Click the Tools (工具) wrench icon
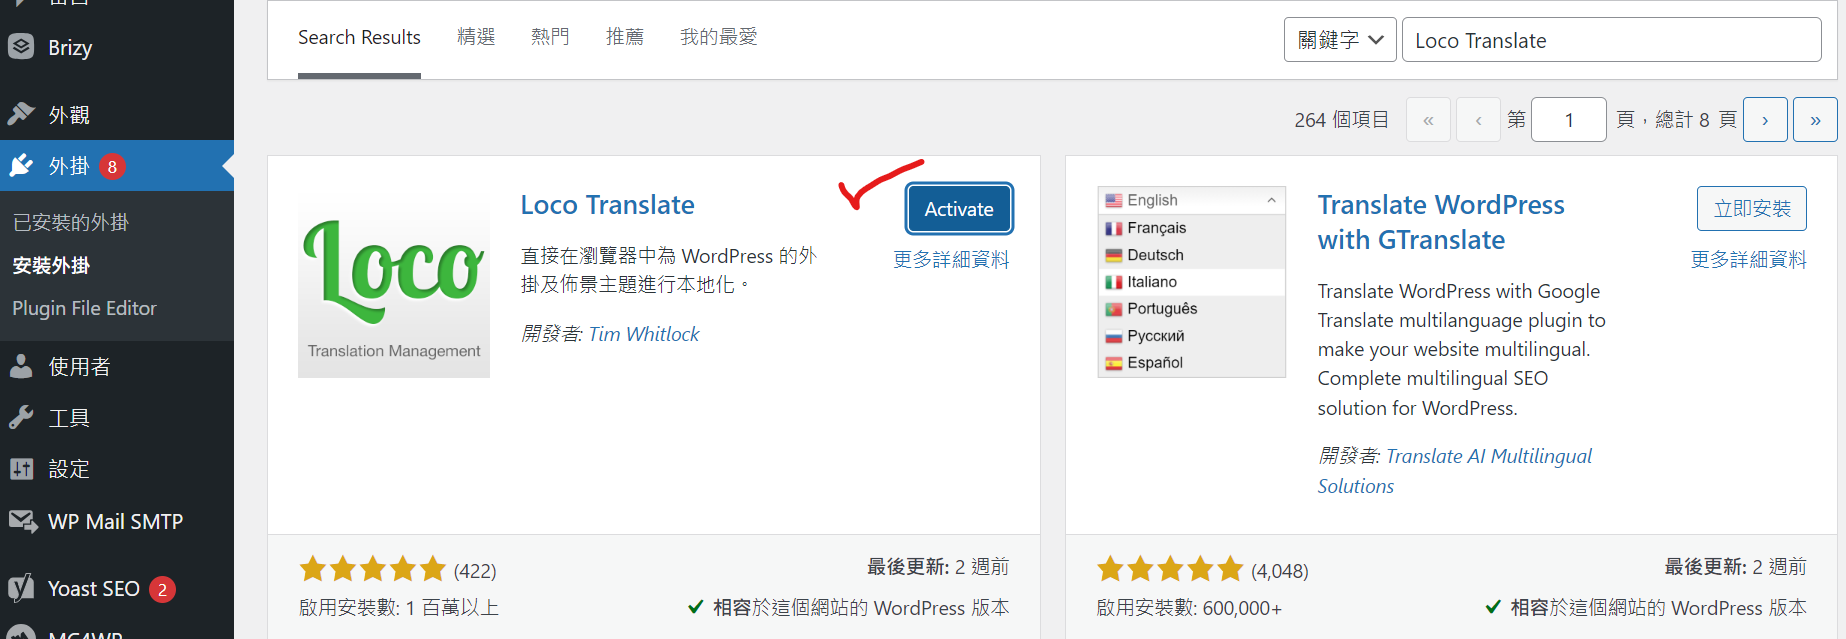The image size is (1846, 639). click(21, 417)
